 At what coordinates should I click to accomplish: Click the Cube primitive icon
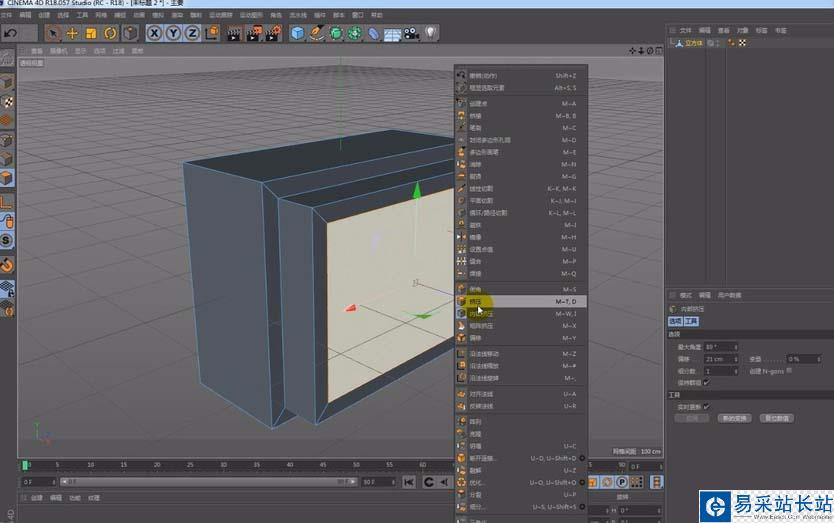pyautogui.click(x=298, y=33)
